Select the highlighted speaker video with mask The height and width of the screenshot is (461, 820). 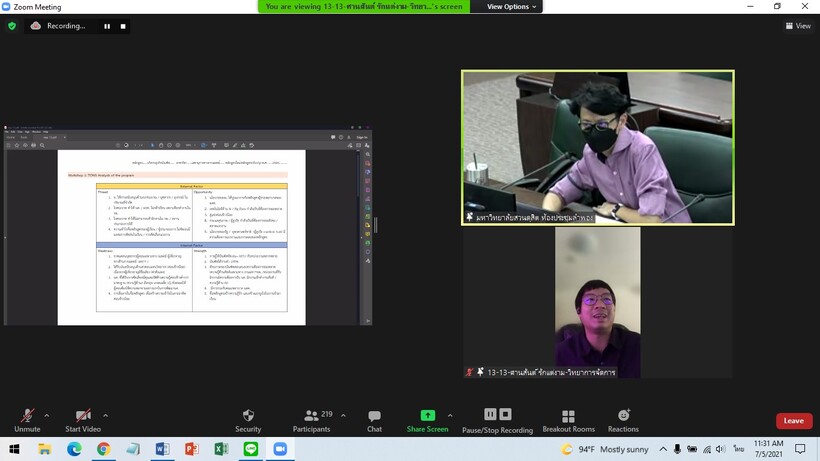[598, 148]
